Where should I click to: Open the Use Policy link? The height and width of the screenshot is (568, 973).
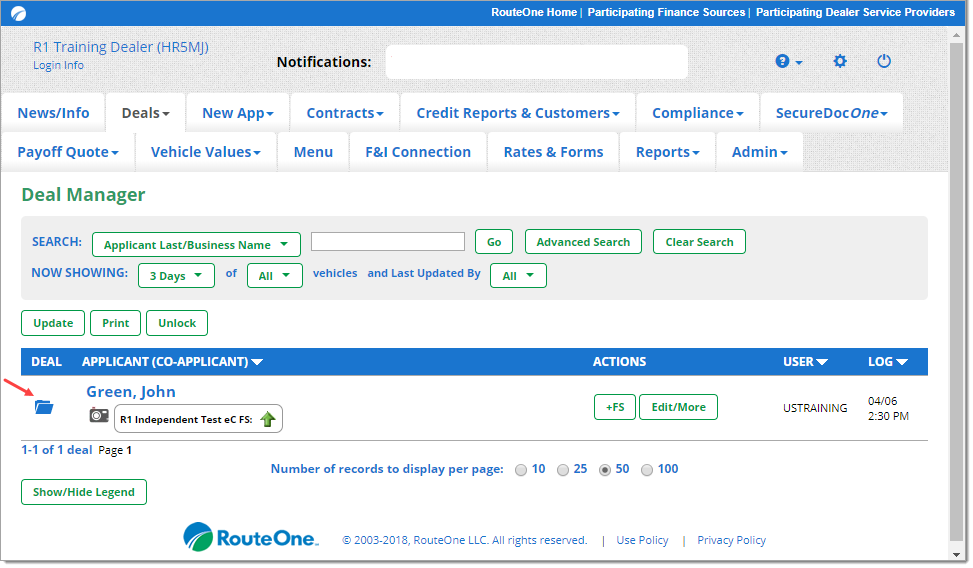tap(642, 541)
